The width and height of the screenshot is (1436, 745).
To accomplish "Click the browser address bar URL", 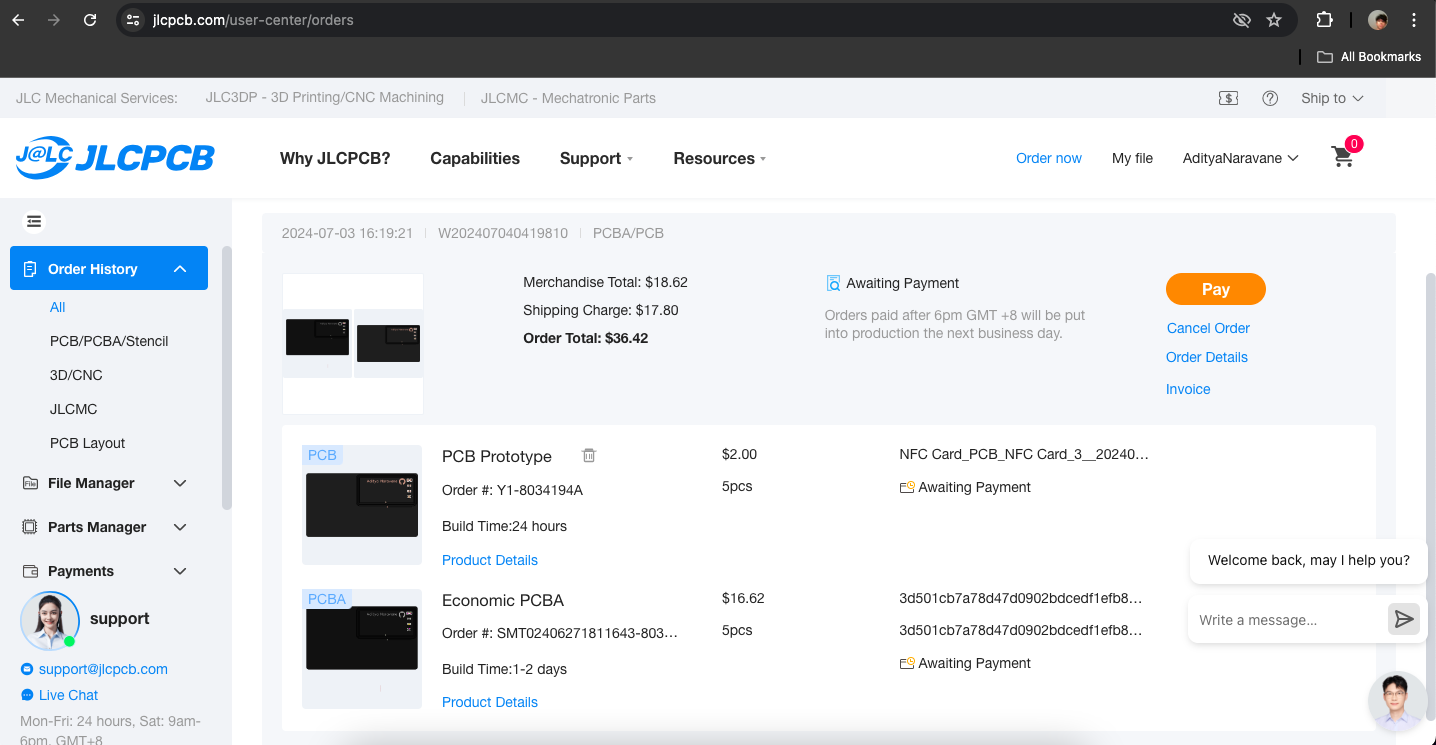I will [x=253, y=20].
